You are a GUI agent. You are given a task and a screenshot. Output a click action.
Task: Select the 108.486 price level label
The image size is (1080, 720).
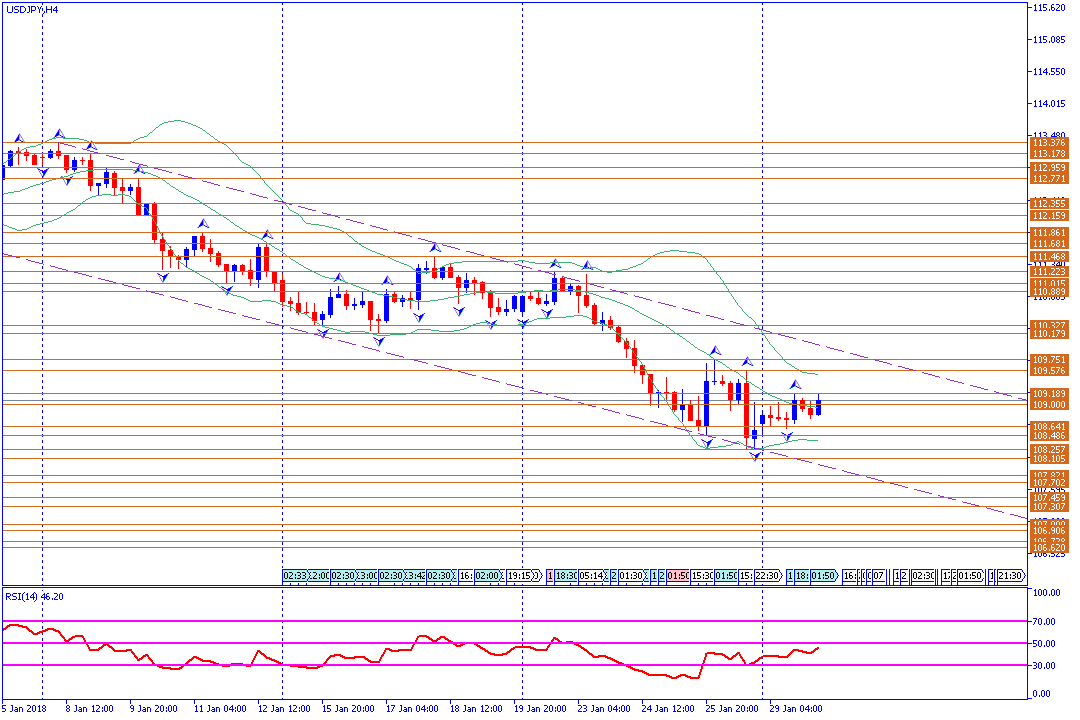click(x=1049, y=436)
